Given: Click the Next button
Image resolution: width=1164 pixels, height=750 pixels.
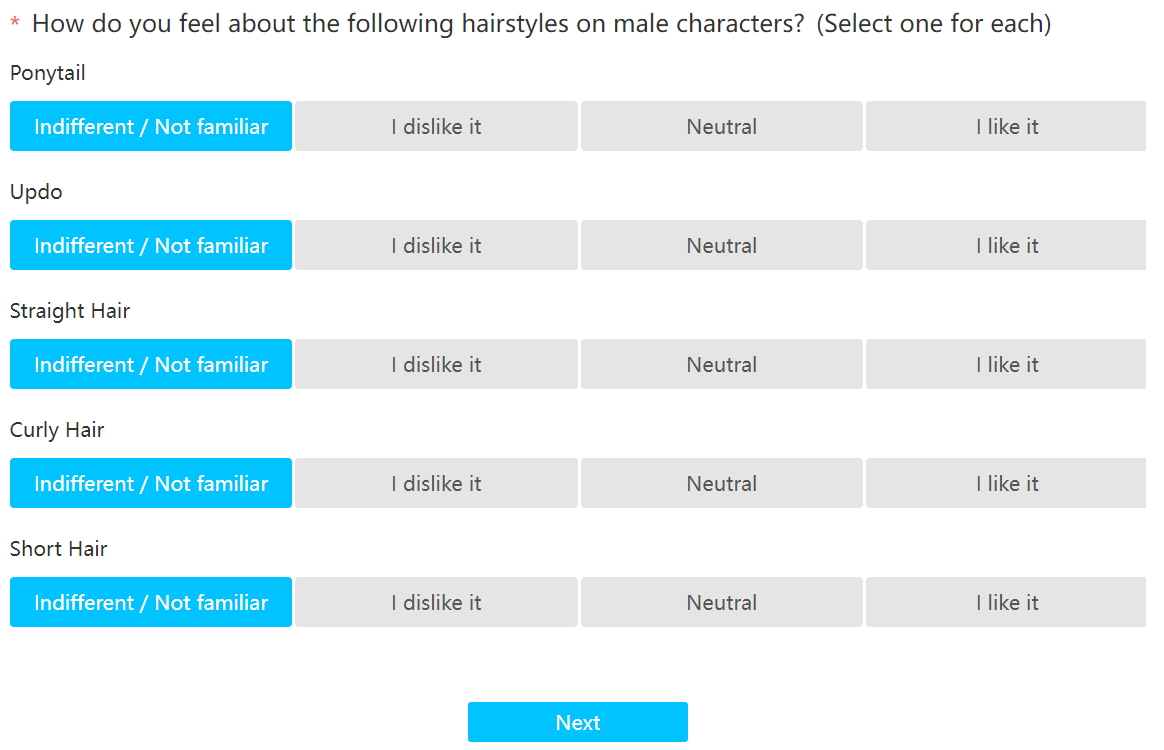Looking at the screenshot, I should pos(577,722).
